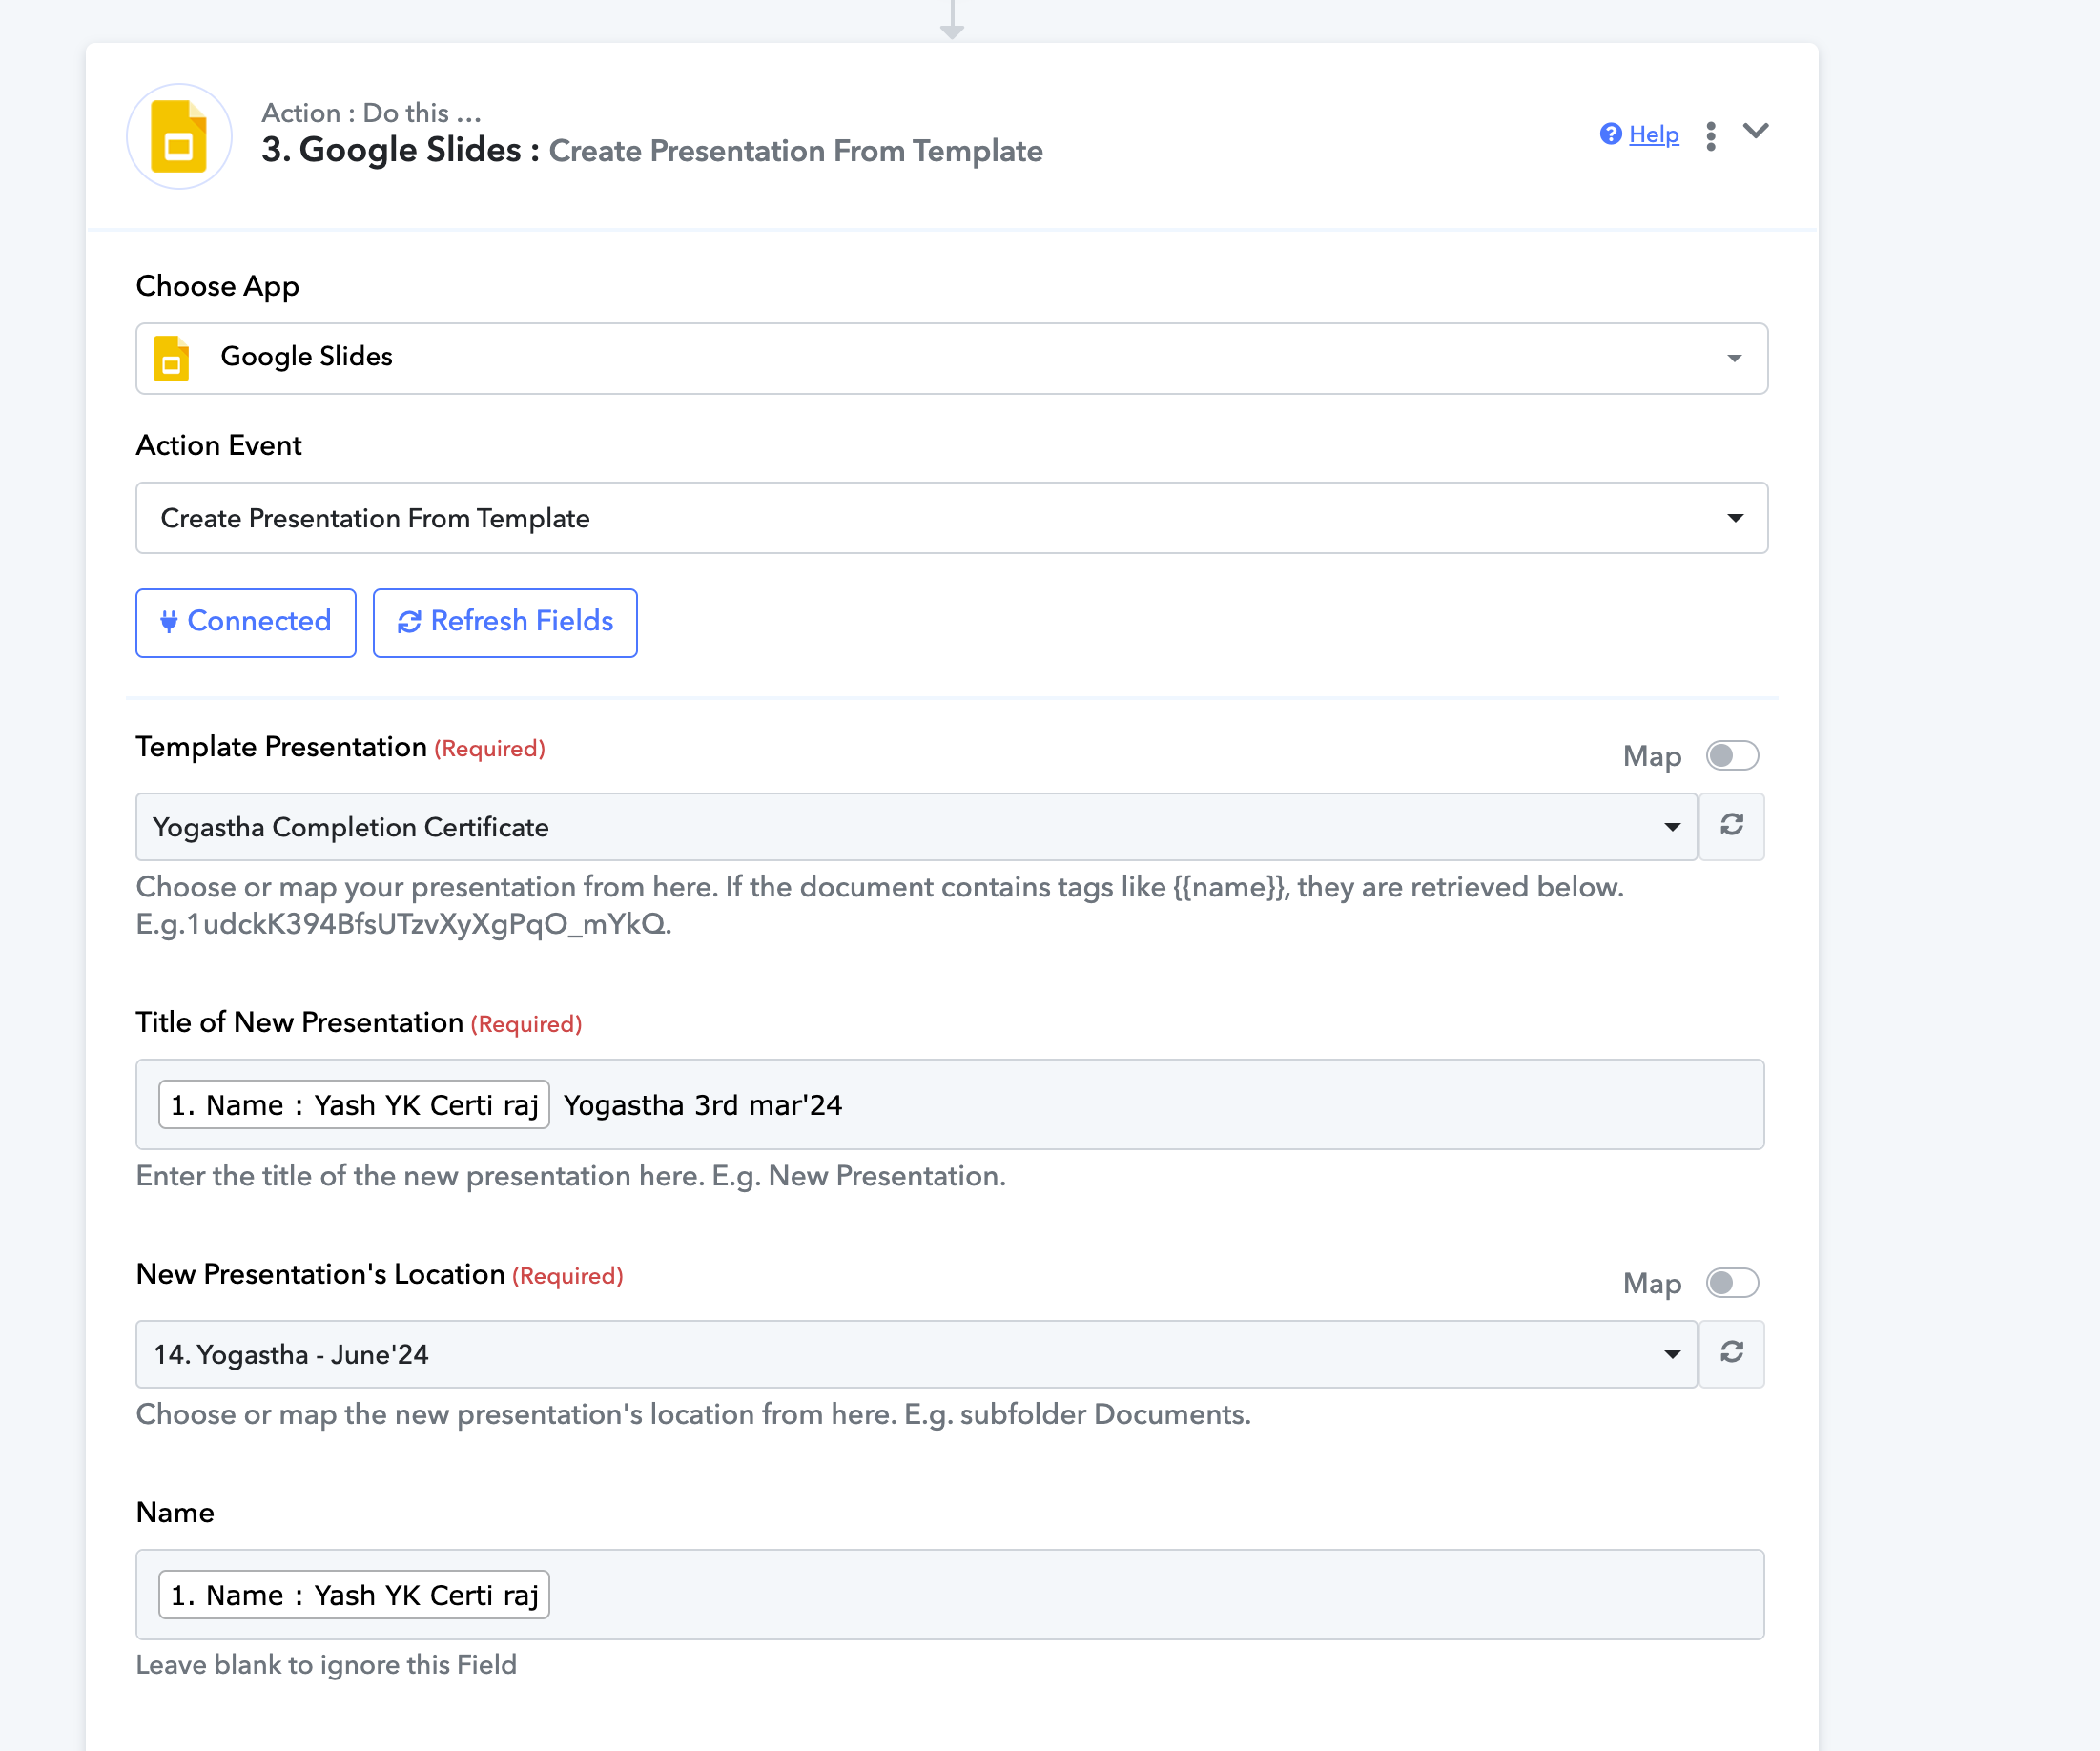Click the 'Create Presentation From Template' header subtitle
Screen dimensions: 2100x1751
pyautogui.click(x=796, y=151)
